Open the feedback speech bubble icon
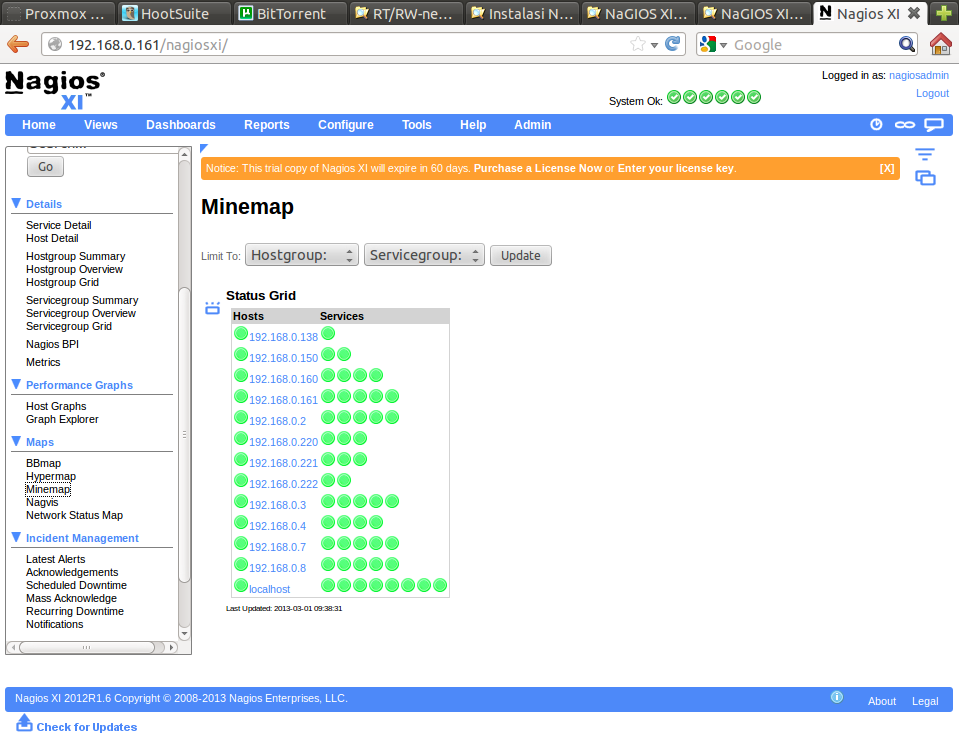 [x=933, y=125]
